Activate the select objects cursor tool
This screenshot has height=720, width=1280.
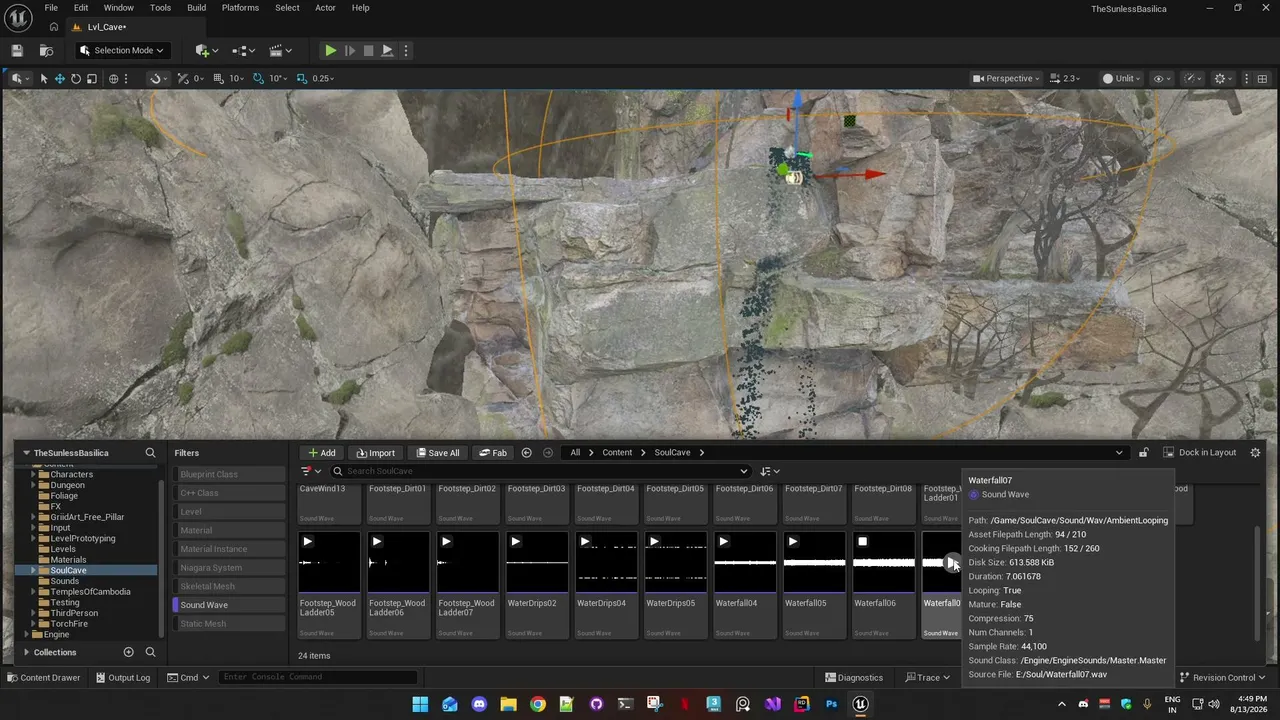click(x=44, y=78)
